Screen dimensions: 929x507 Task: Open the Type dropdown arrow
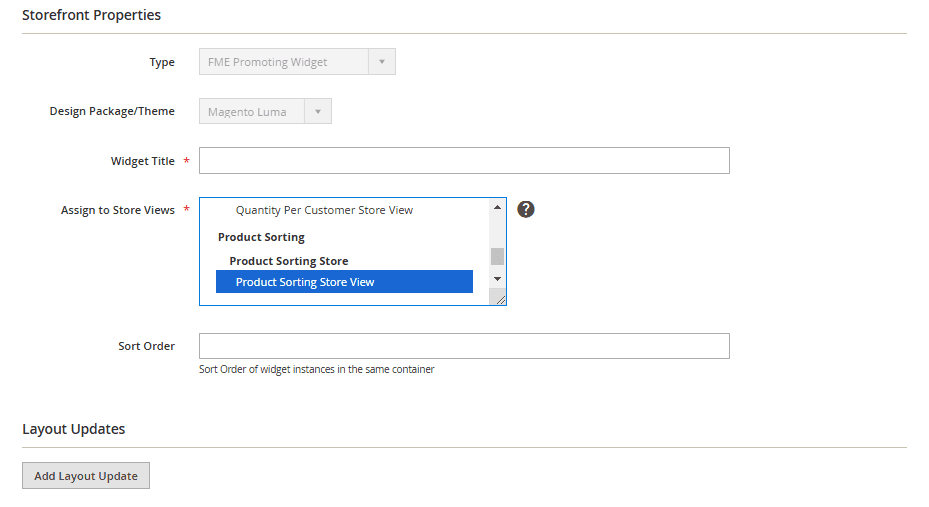(382, 62)
